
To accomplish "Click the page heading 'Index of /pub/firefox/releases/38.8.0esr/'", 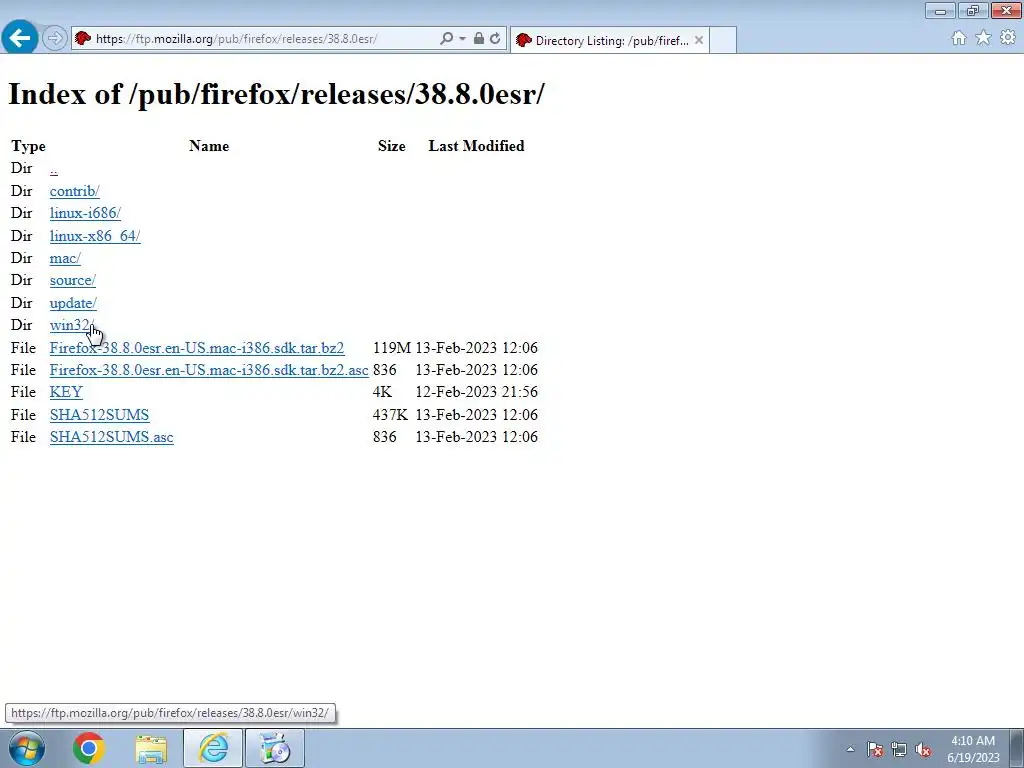I will click(x=276, y=93).
